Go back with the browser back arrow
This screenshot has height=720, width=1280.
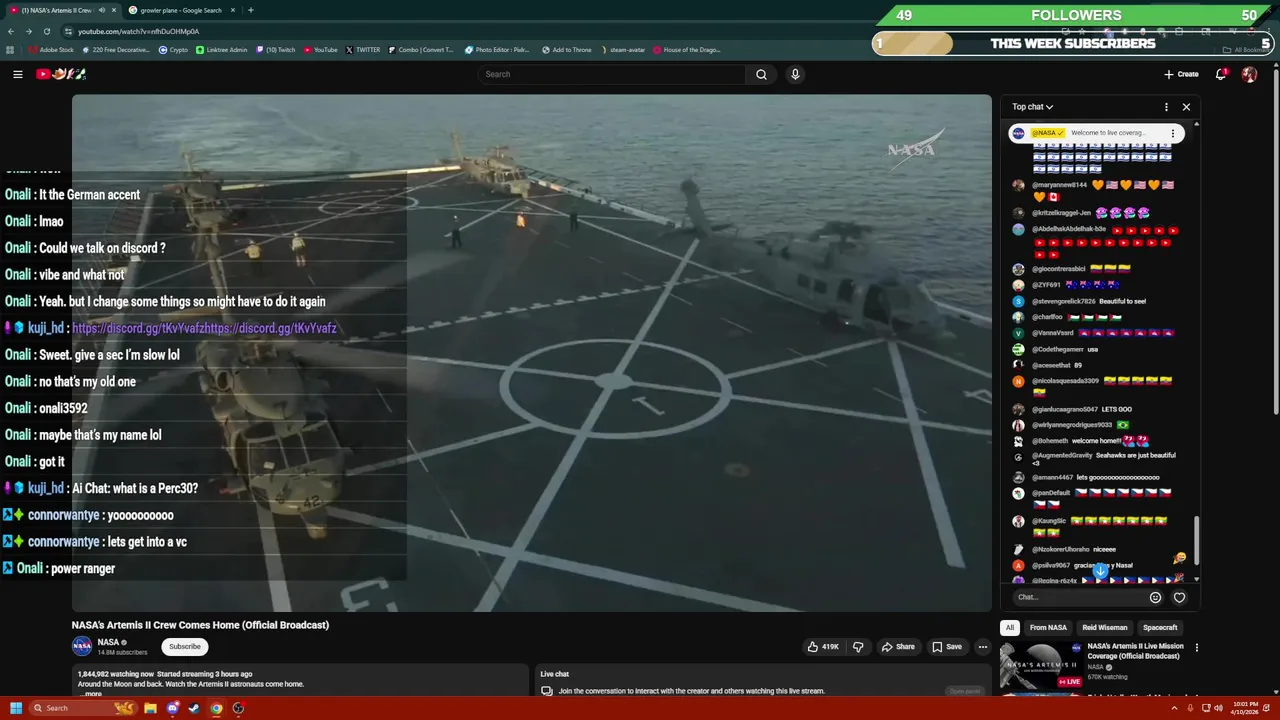click(12, 31)
